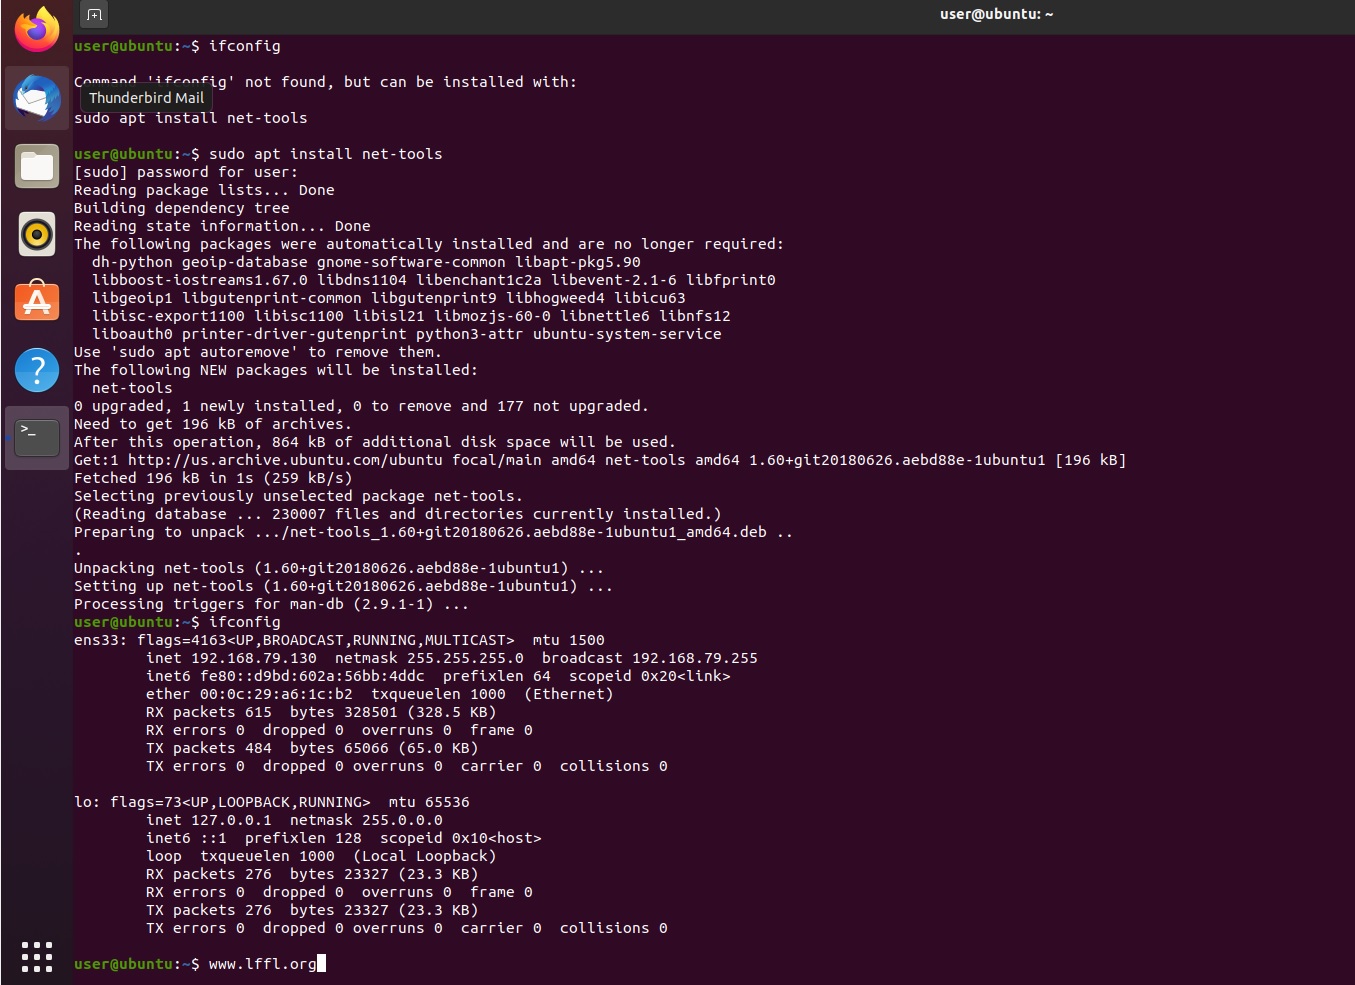Select the IP address 192.168.79.130

(x=252, y=658)
